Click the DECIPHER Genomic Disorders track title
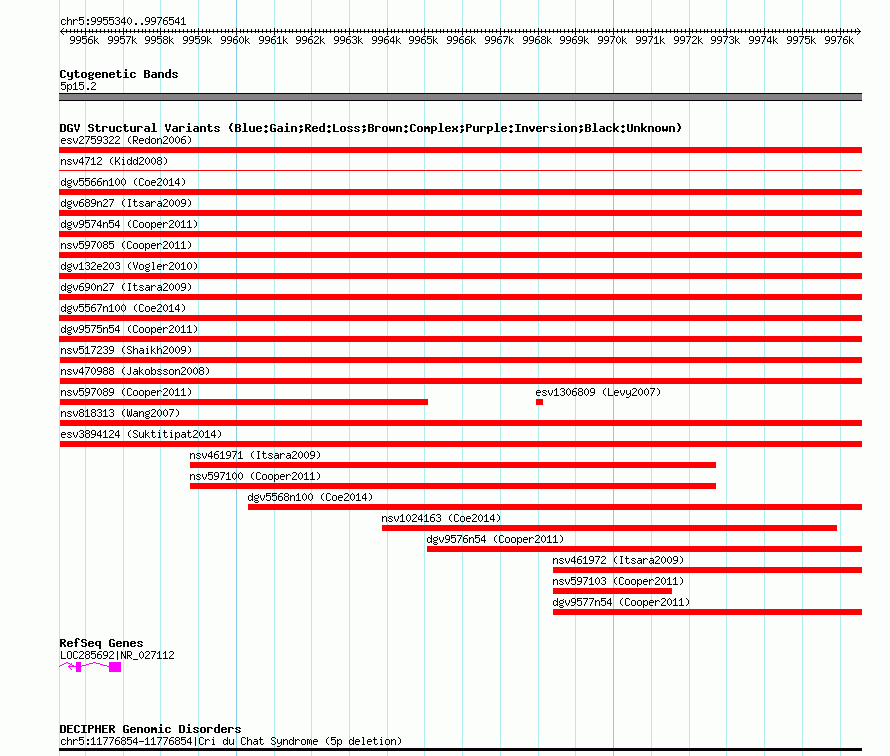Screen dimensions: 890x756 coord(150,729)
